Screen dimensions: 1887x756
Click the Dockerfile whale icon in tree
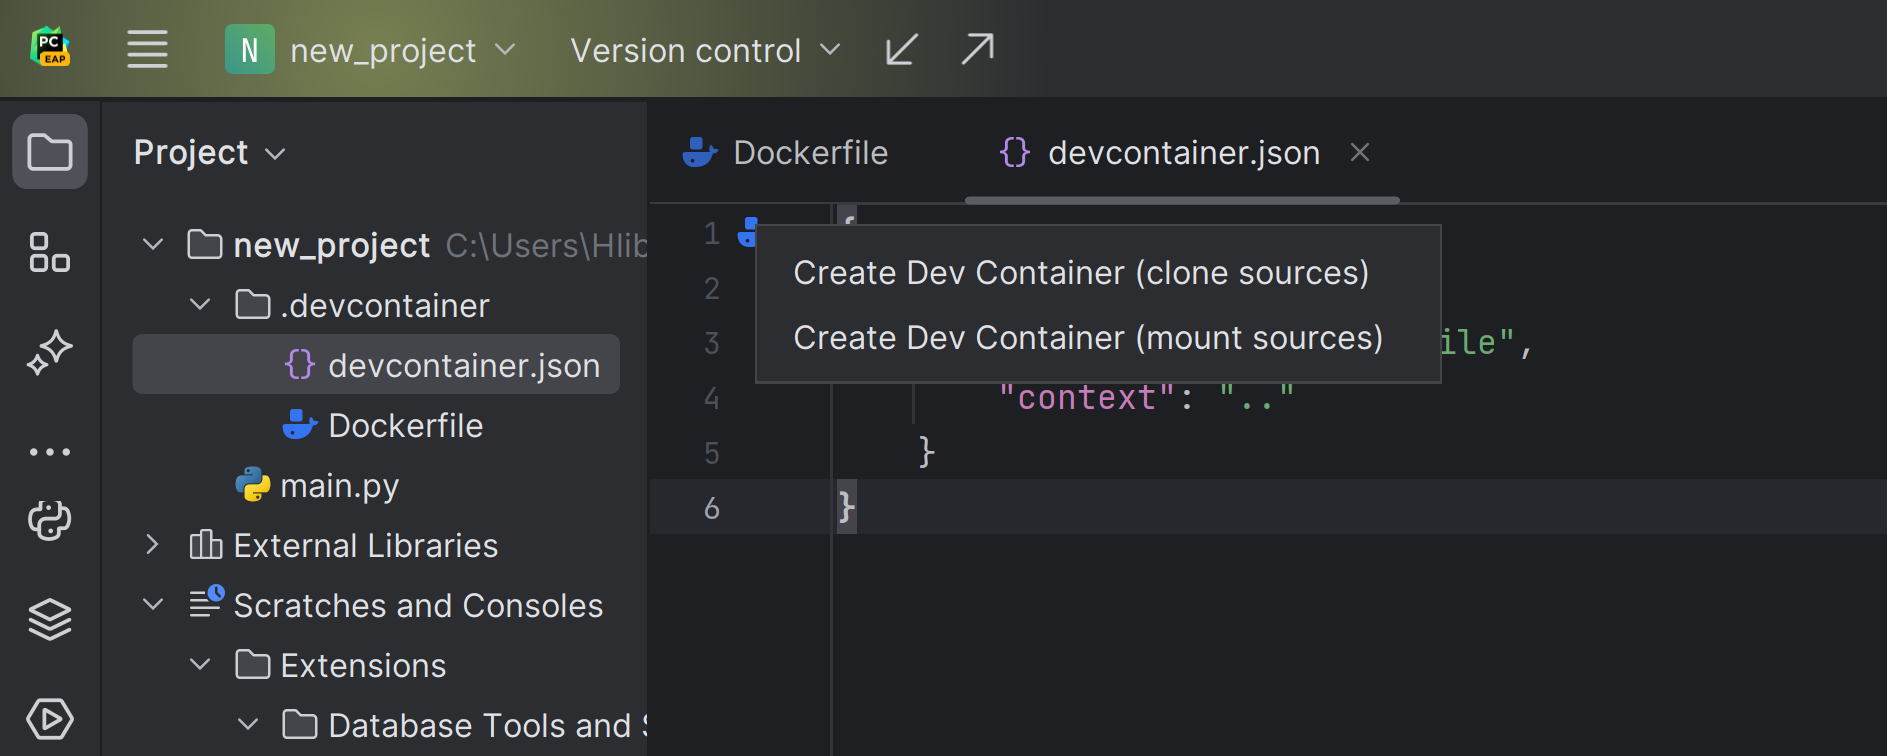pyautogui.click(x=300, y=425)
